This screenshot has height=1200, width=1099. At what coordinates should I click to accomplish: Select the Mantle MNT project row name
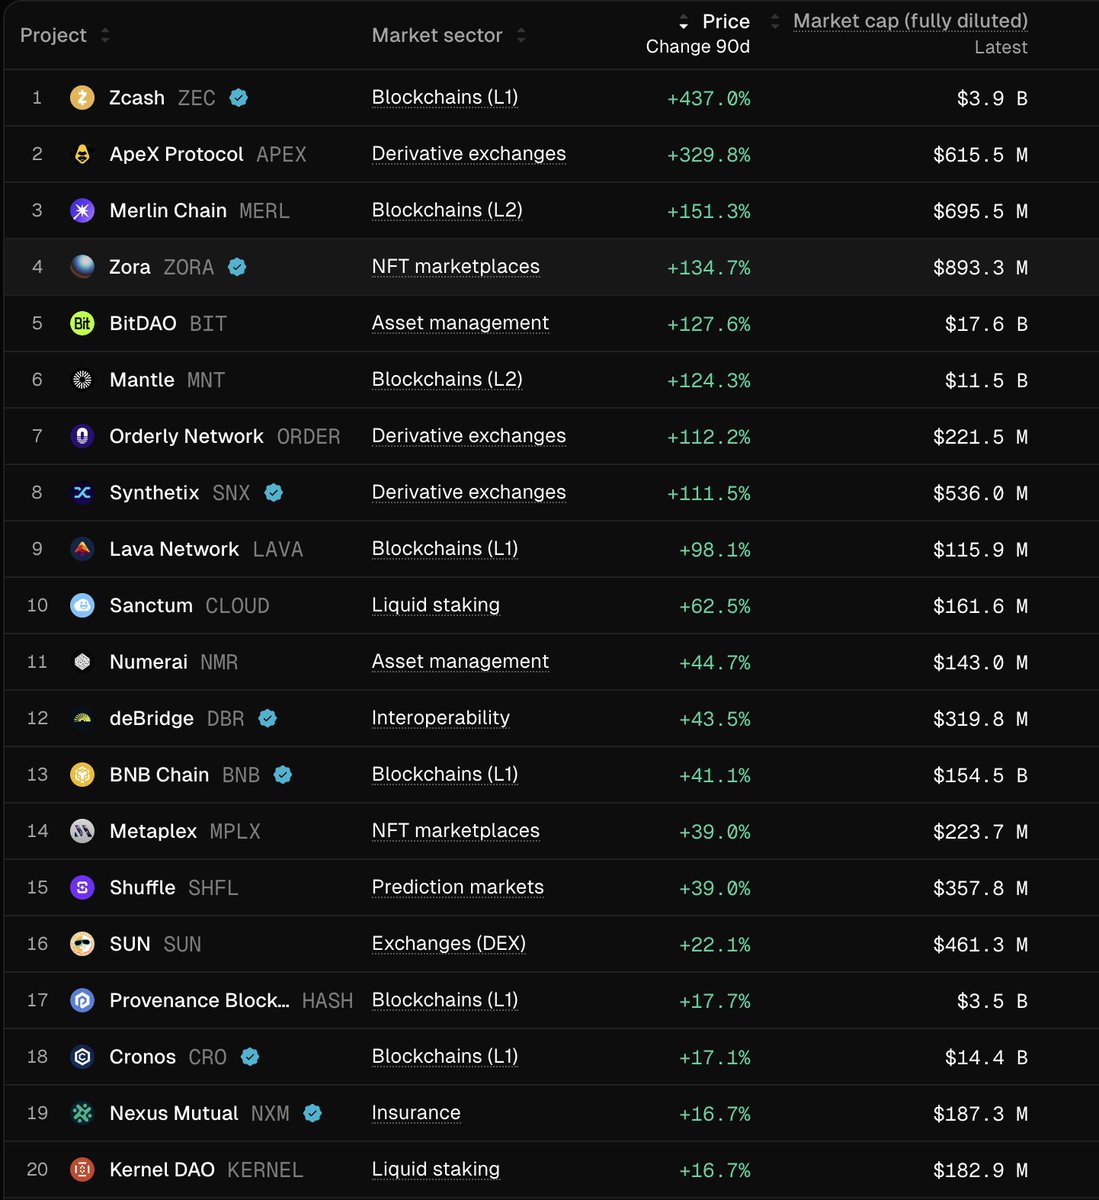141,380
